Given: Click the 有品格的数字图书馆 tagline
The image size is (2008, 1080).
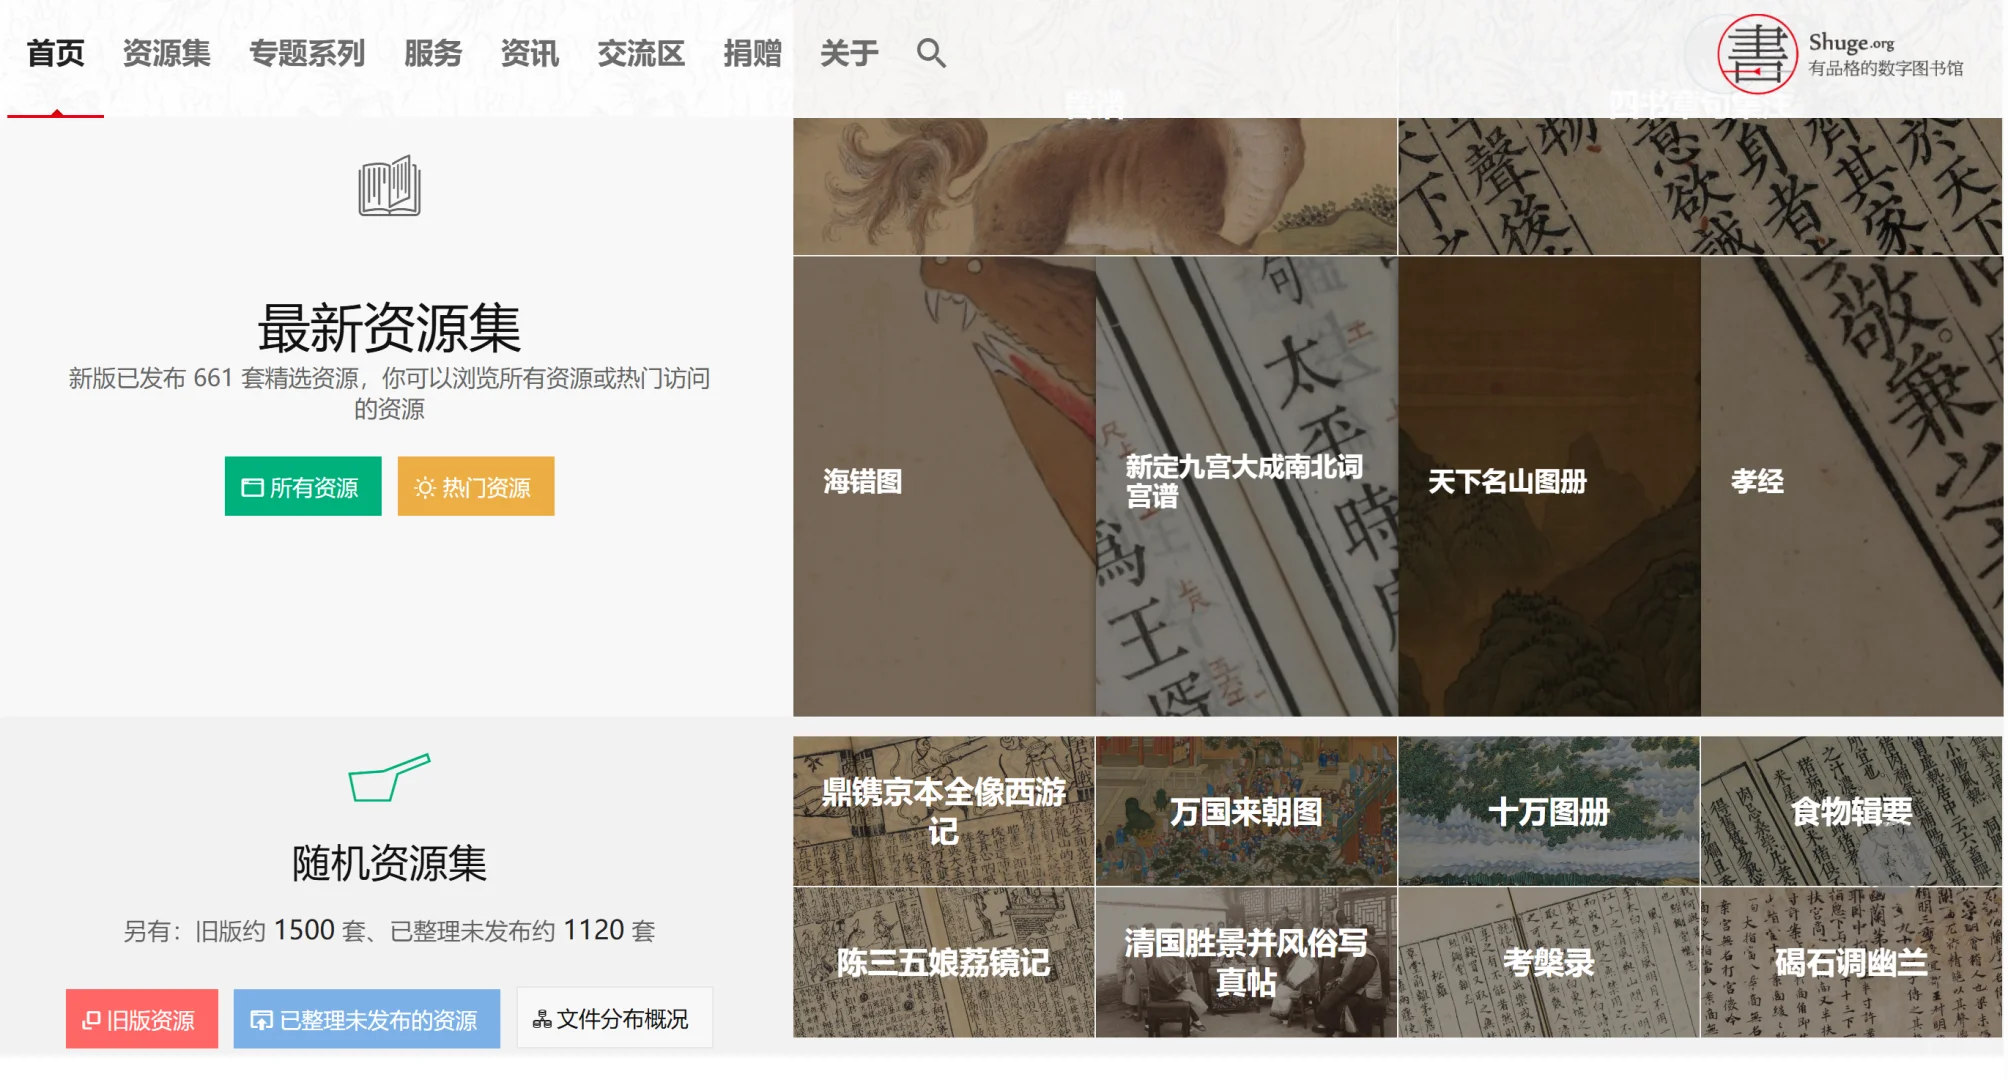Looking at the screenshot, I should click(1886, 68).
